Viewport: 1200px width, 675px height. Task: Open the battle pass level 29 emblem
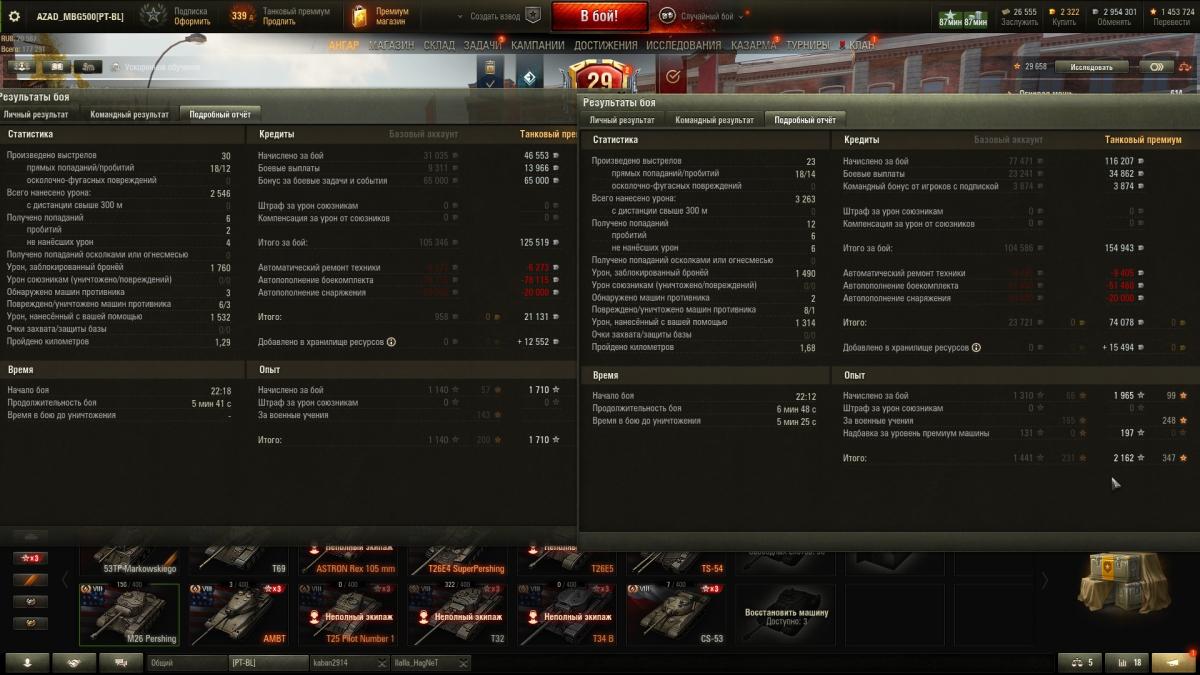[x=600, y=75]
